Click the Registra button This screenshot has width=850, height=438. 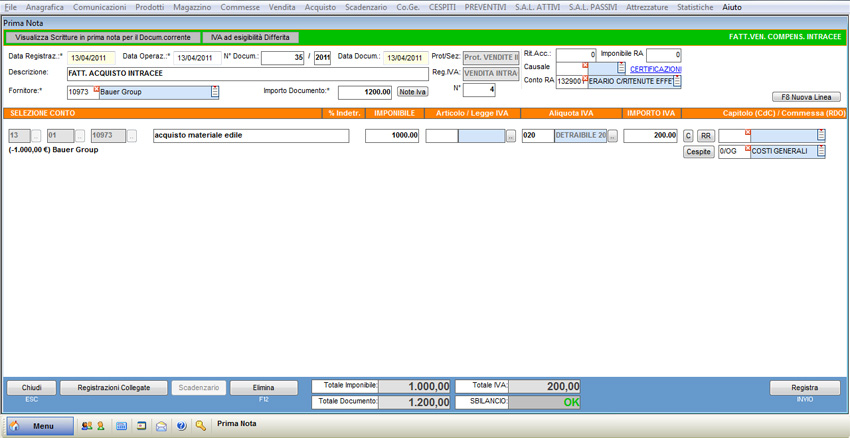click(804, 388)
